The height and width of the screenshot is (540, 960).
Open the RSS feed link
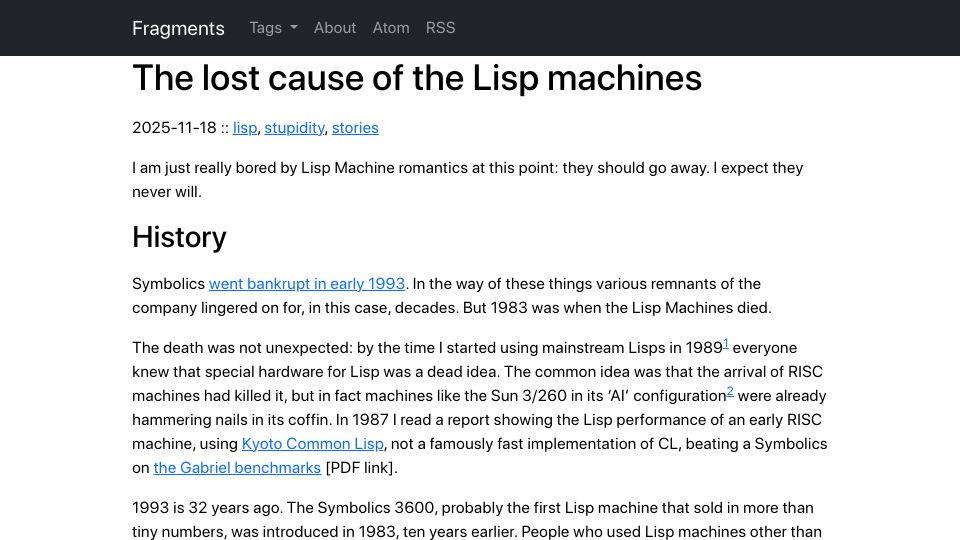coord(440,28)
